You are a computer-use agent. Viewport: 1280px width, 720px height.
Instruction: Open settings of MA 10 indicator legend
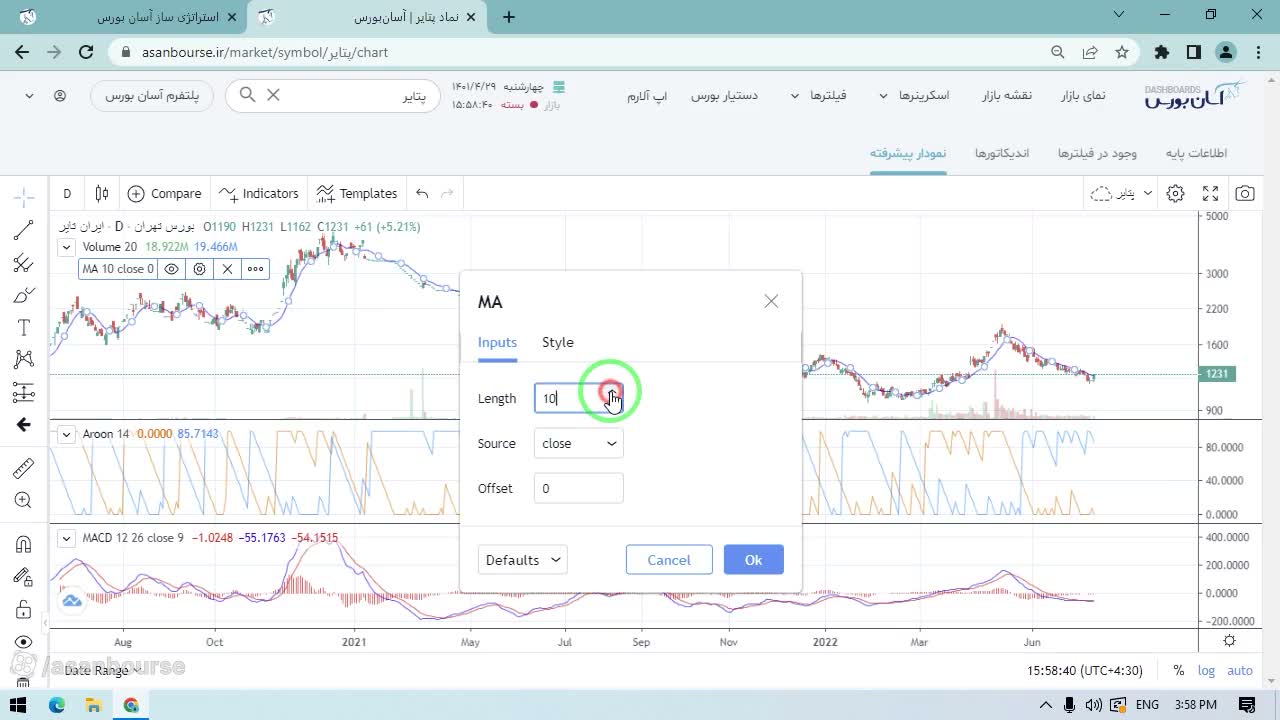[x=200, y=269]
